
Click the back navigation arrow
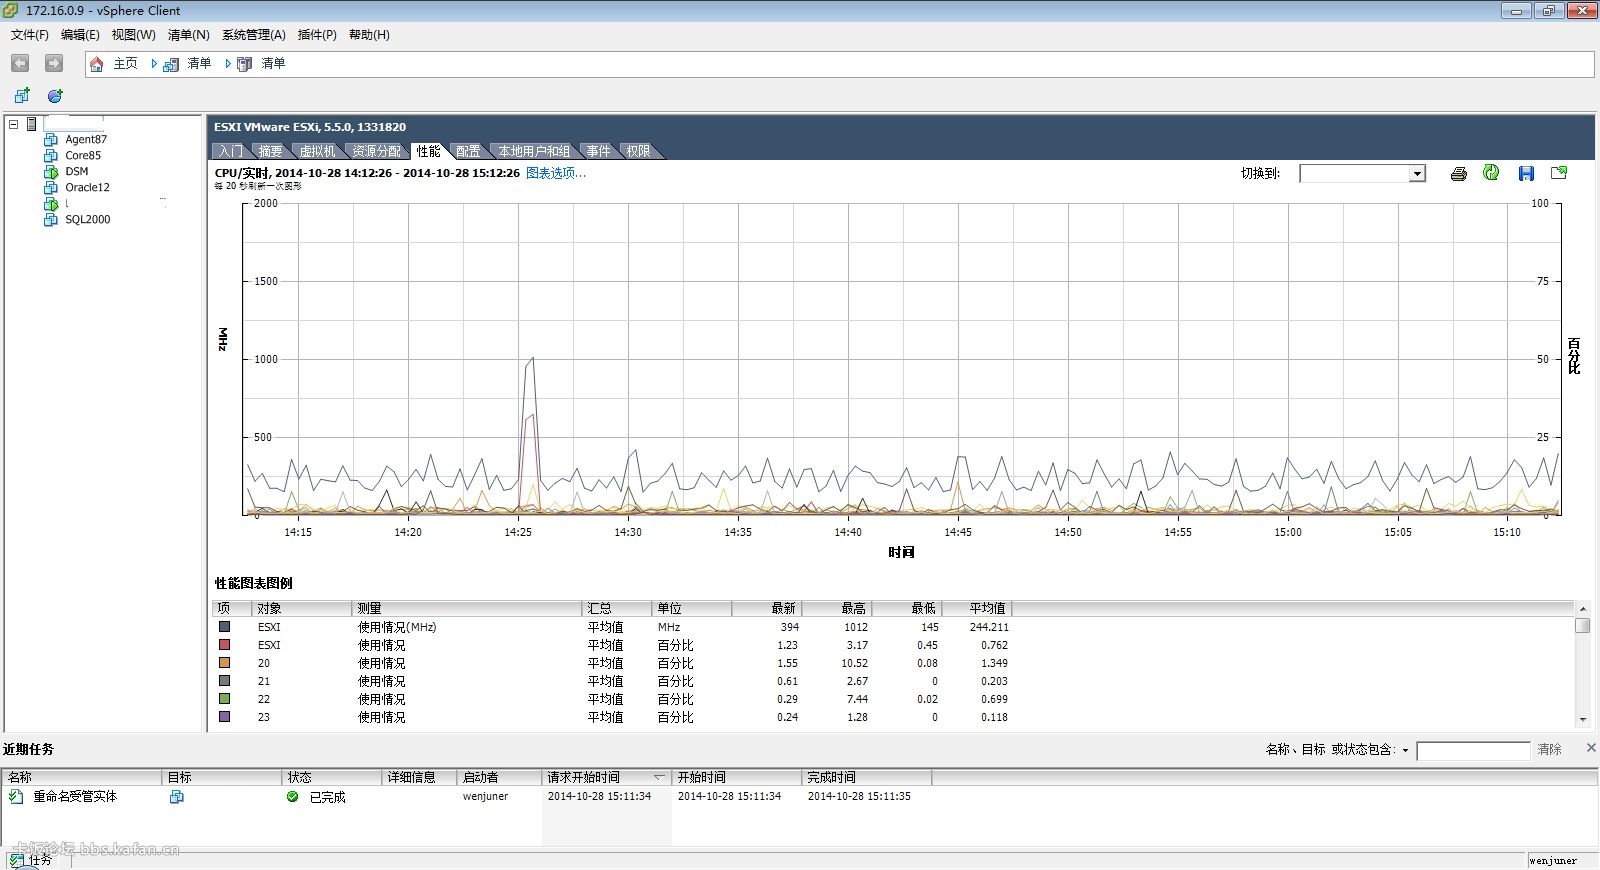pyautogui.click(x=20, y=63)
